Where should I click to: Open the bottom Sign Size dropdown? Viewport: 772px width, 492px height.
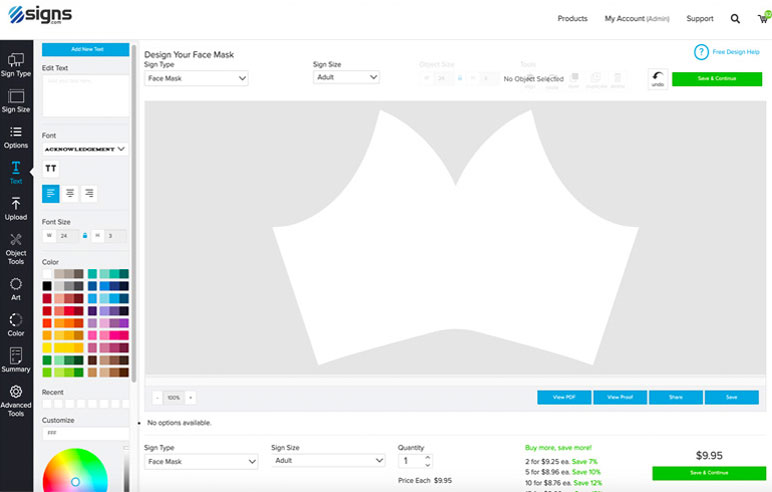328,461
